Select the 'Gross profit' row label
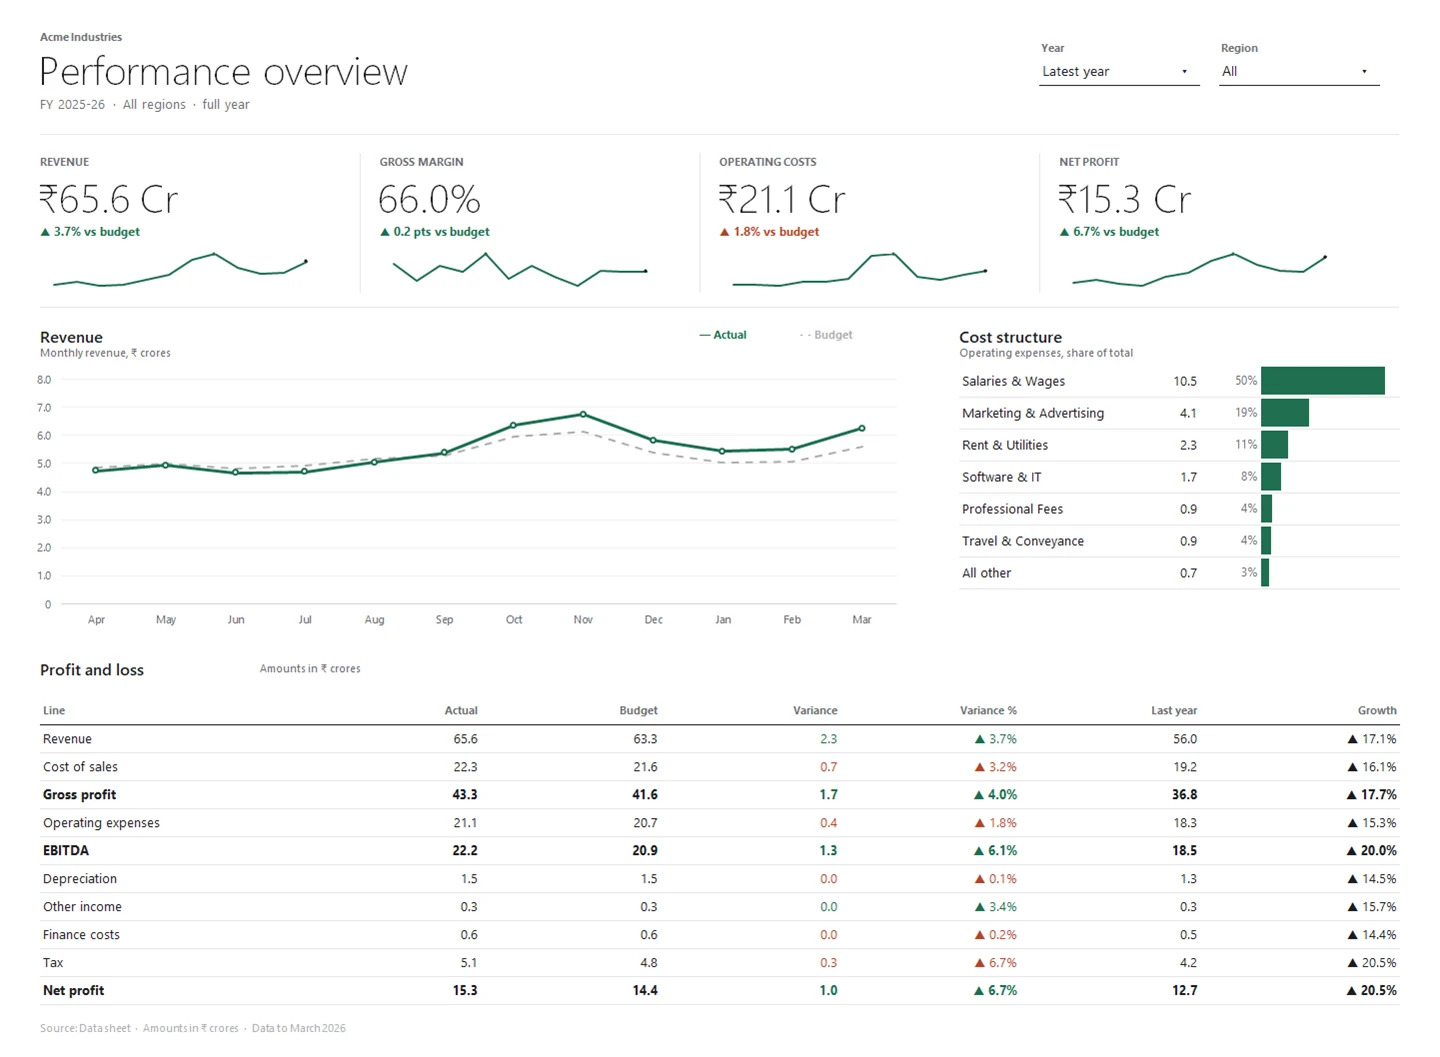The height and width of the screenshot is (1057, 1440). [x=79, y=795]
